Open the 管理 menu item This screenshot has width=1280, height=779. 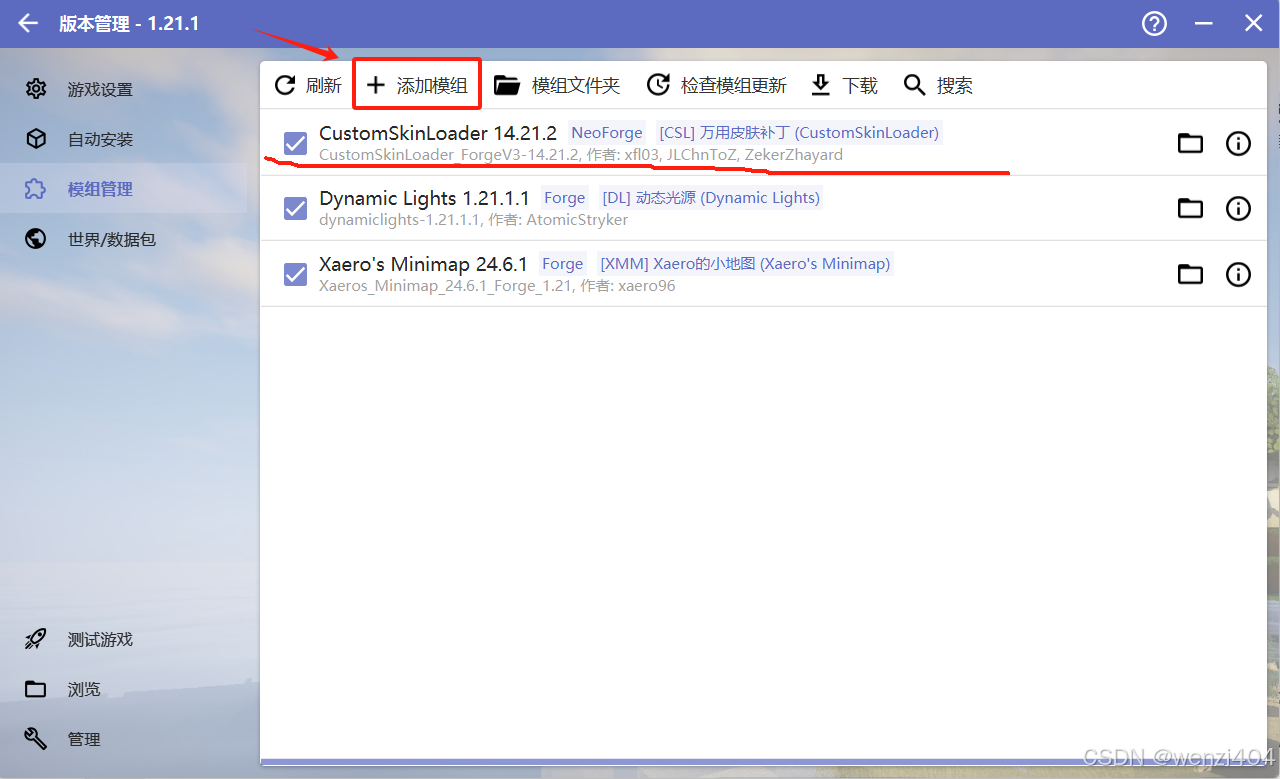coord(123,739)
